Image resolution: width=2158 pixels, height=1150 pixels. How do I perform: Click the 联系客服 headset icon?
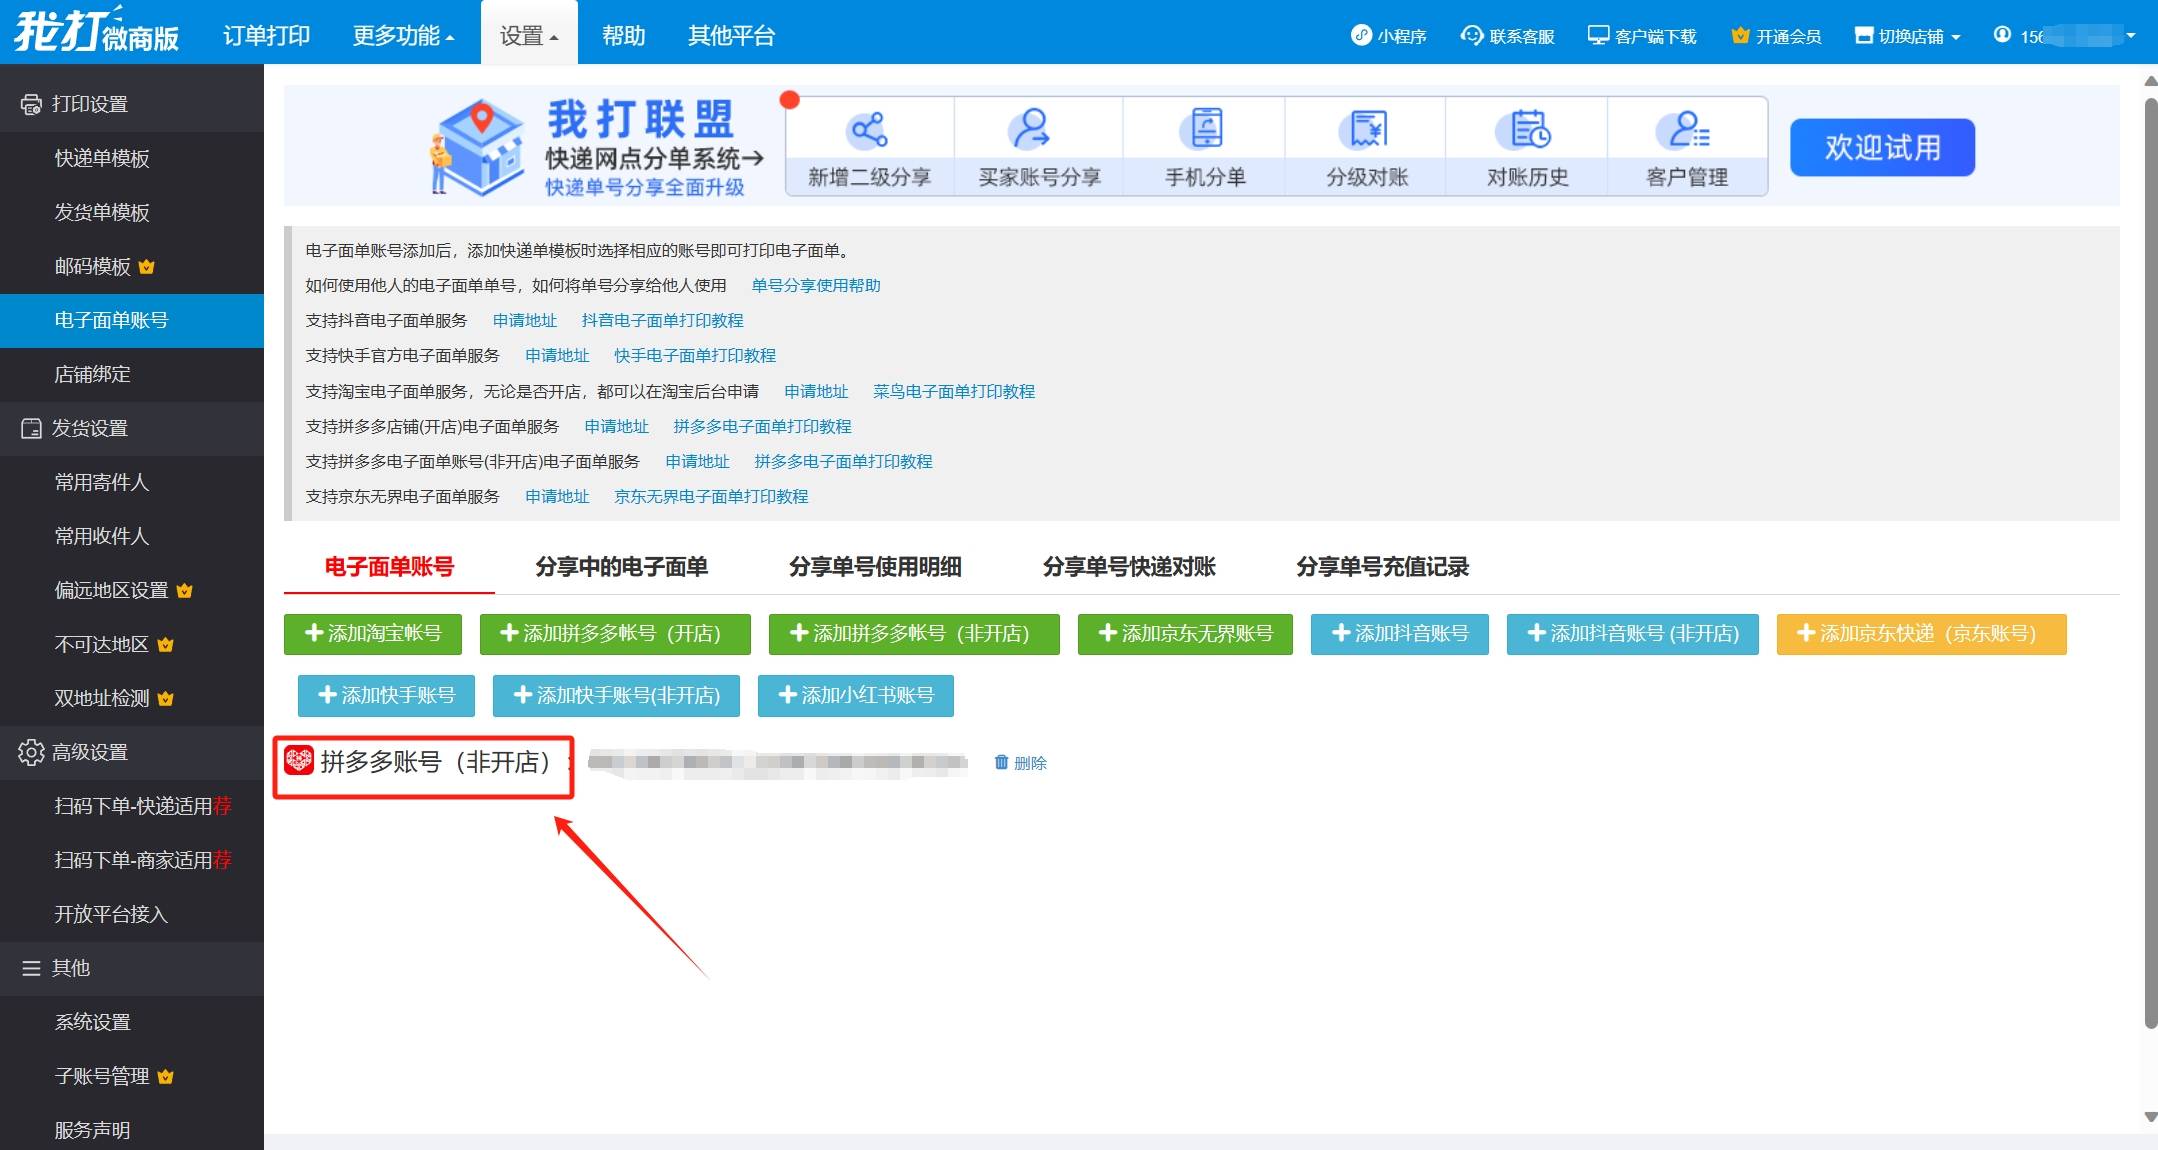click(1472, 35)
